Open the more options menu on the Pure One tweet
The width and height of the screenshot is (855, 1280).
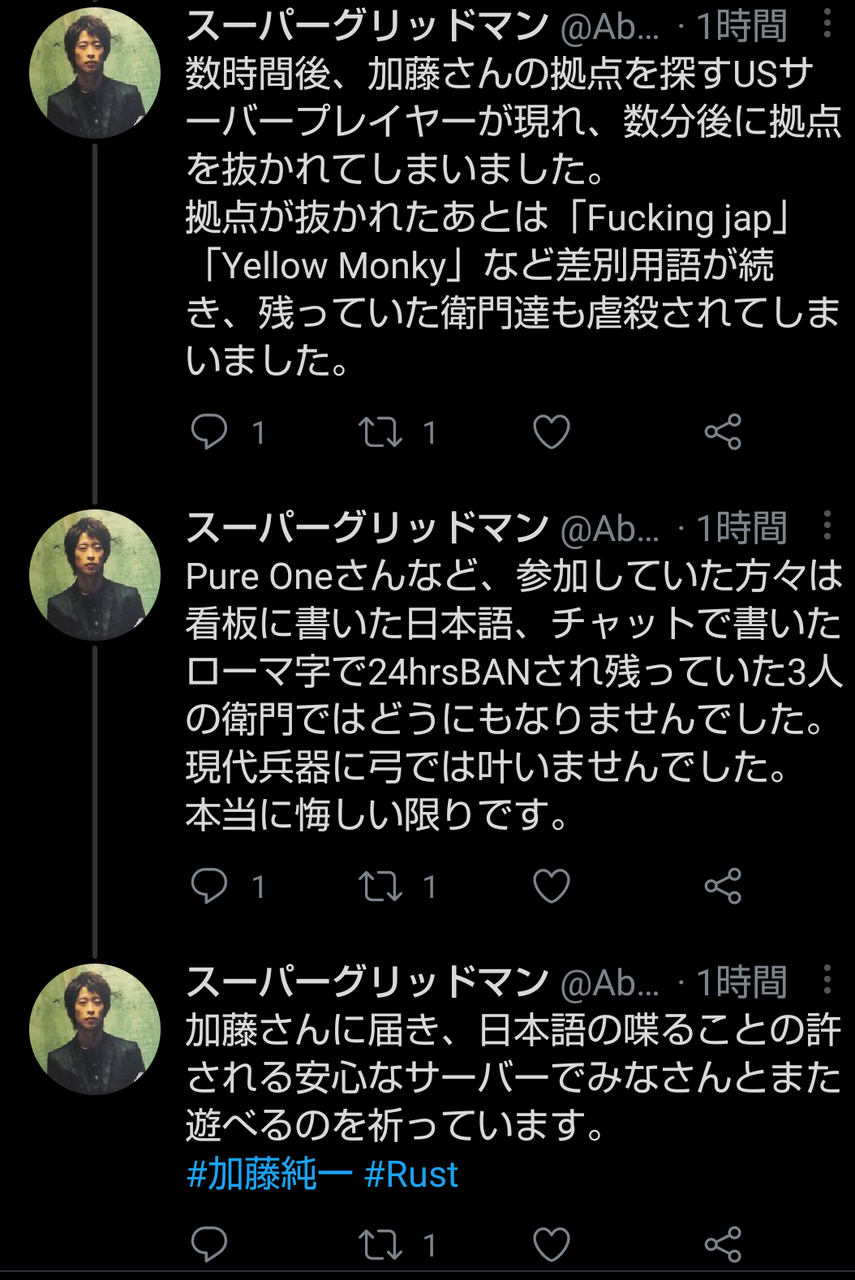coord(828,525)
